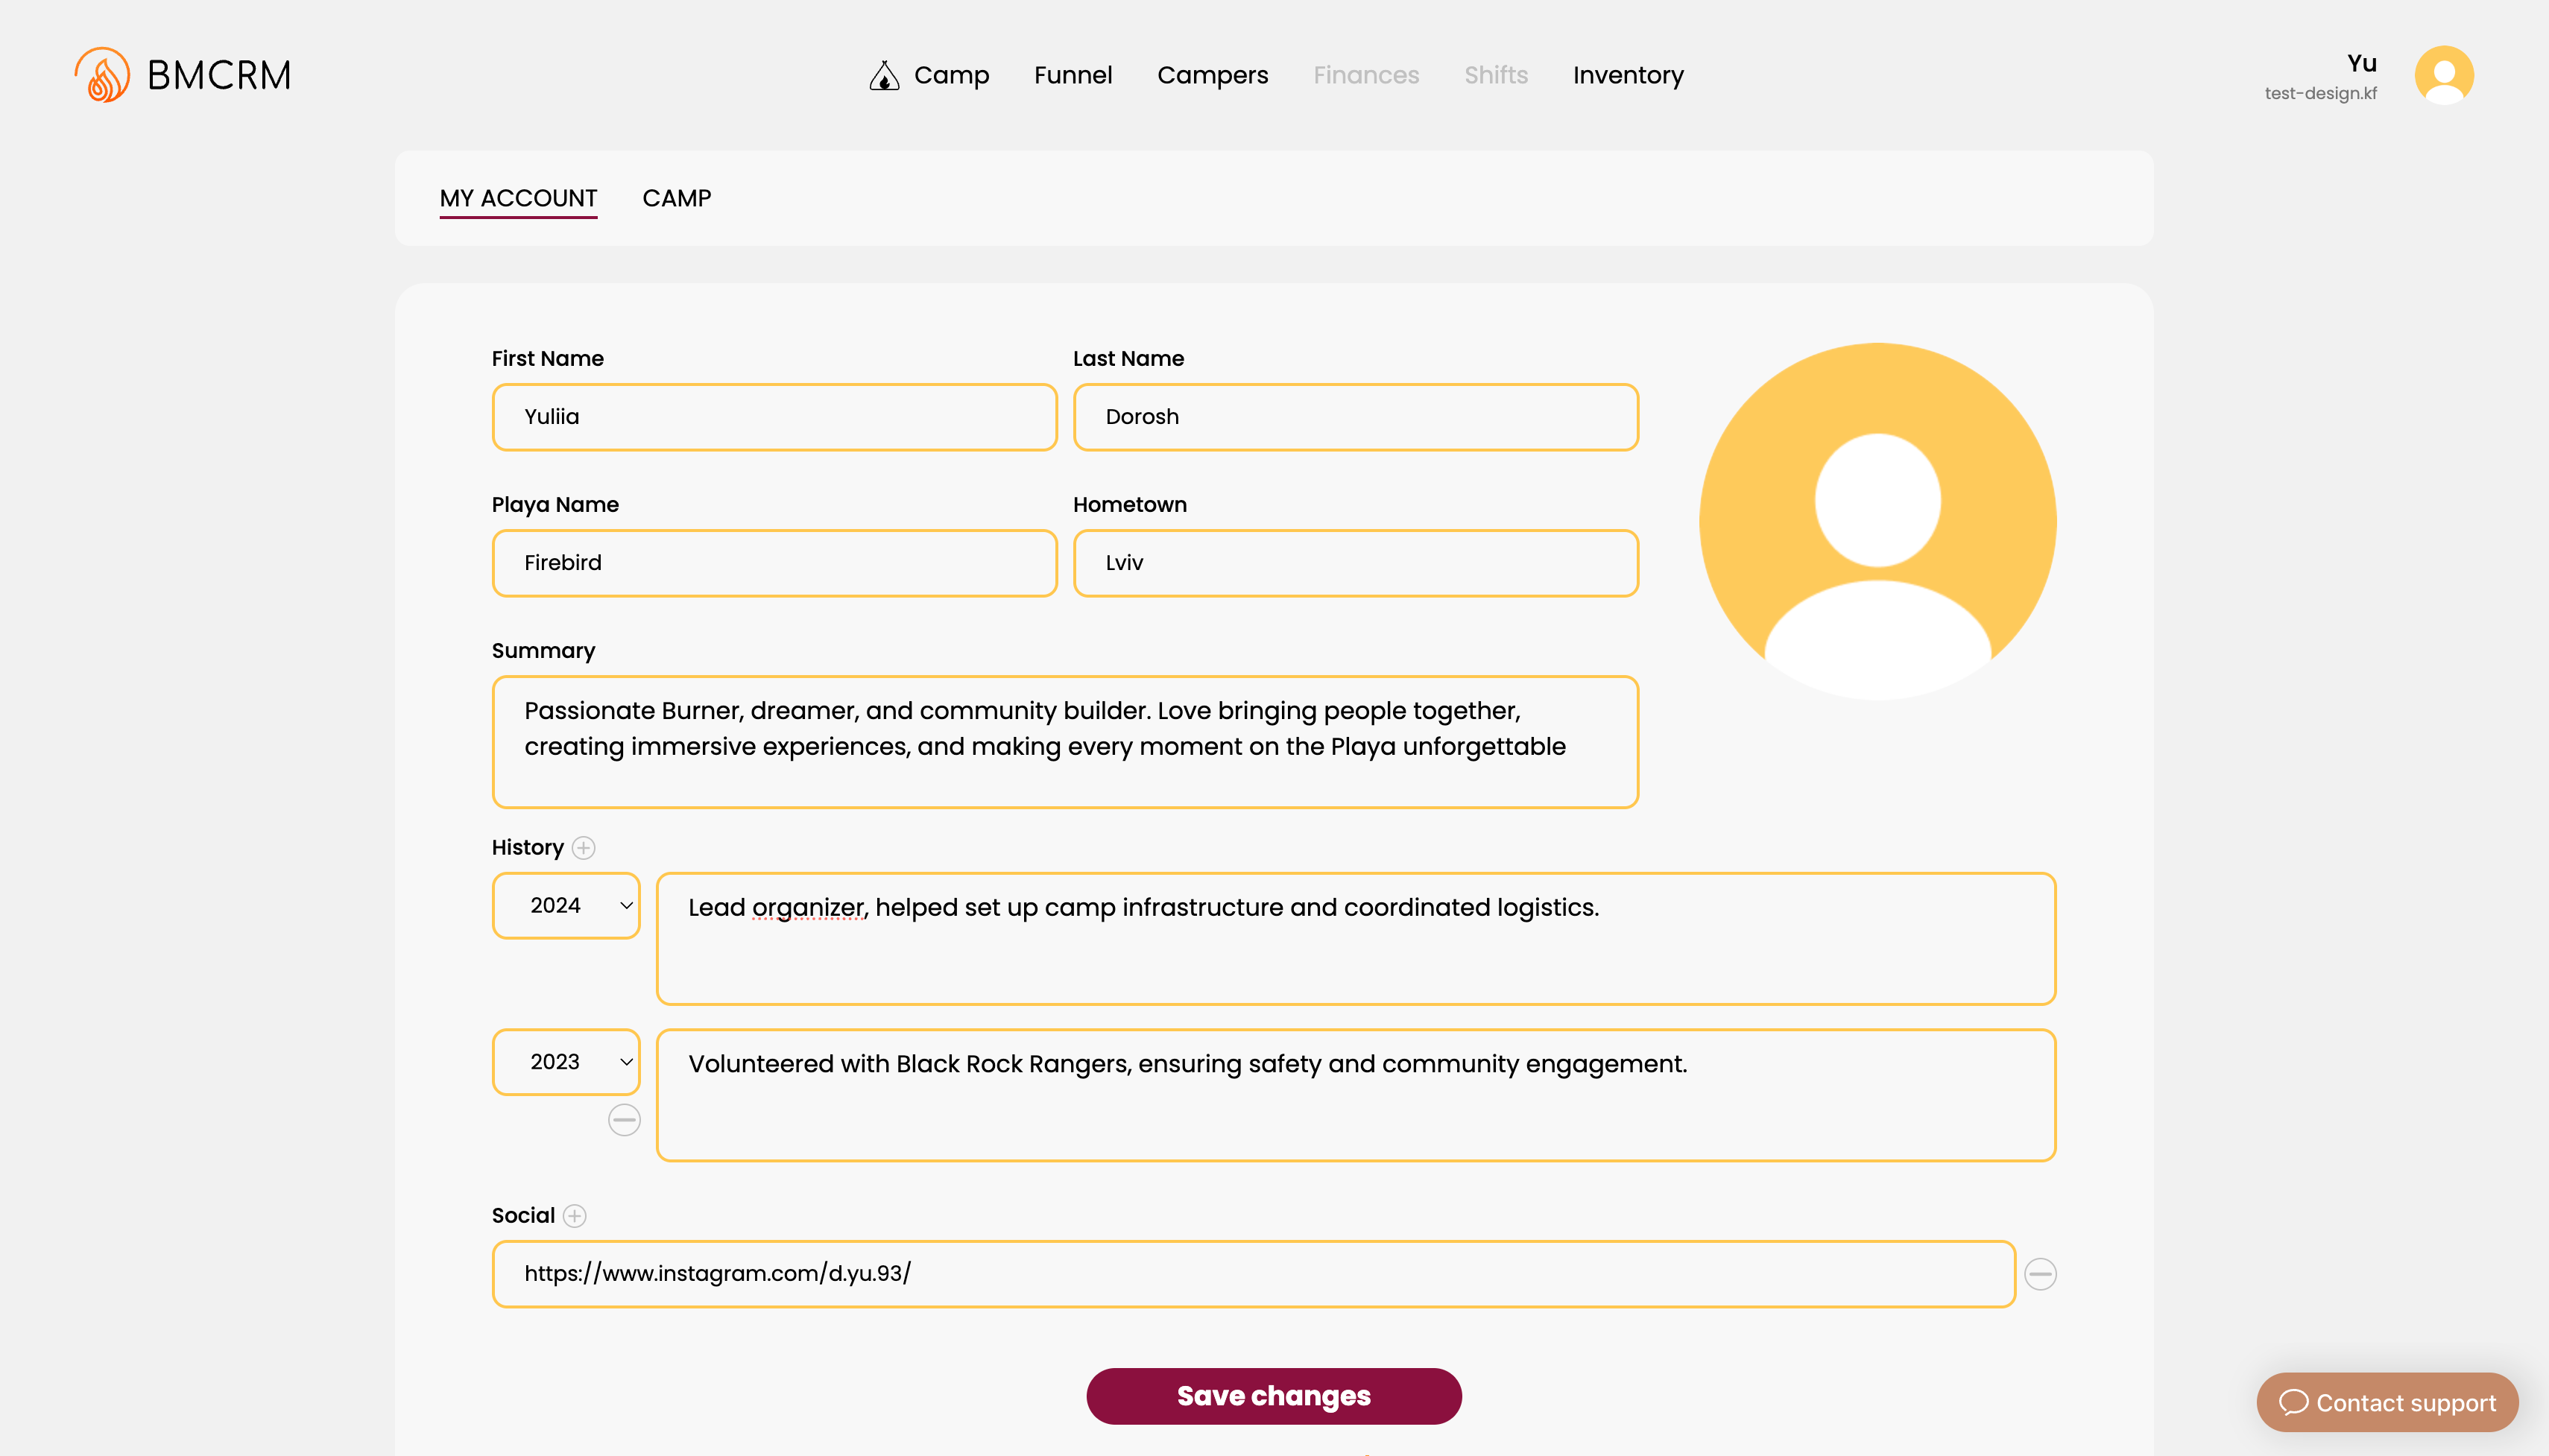This screenshot has width=2549, height=1456.
Task: Click the Contact support button
Action: click(2387, 1402)
